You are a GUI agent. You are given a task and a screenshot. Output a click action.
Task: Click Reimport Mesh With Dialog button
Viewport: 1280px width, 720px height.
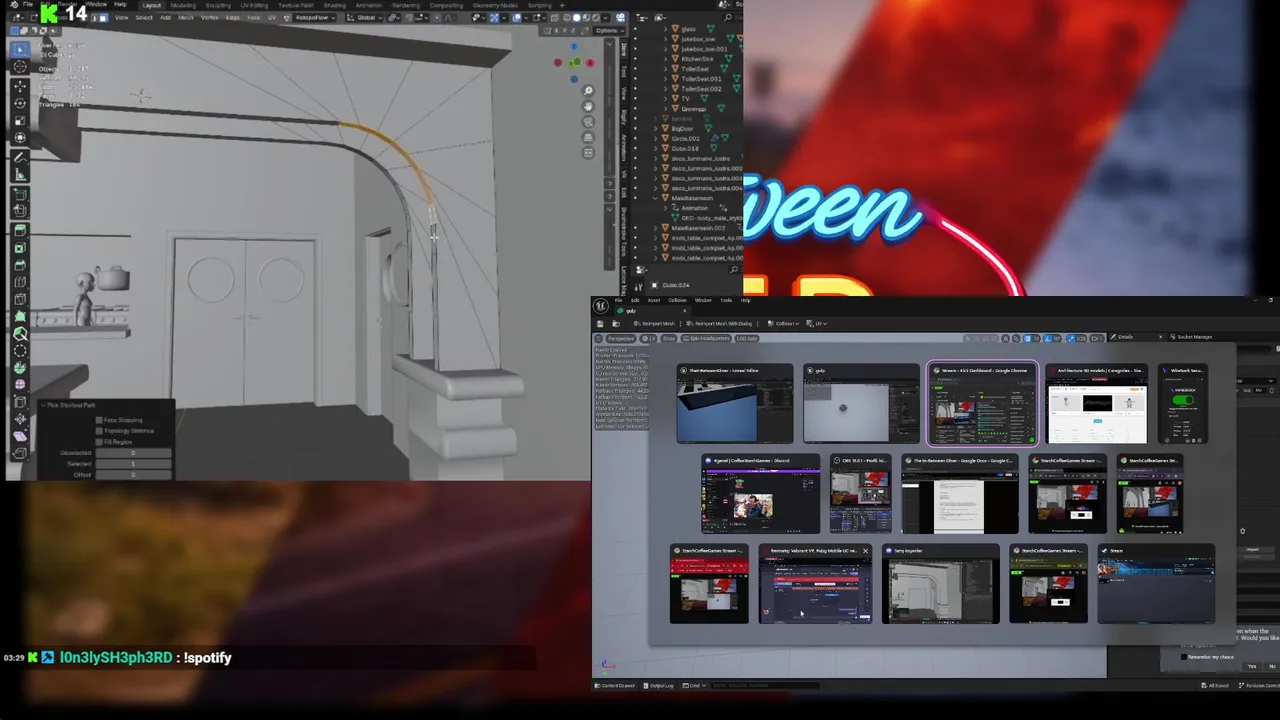click(719, 324)
